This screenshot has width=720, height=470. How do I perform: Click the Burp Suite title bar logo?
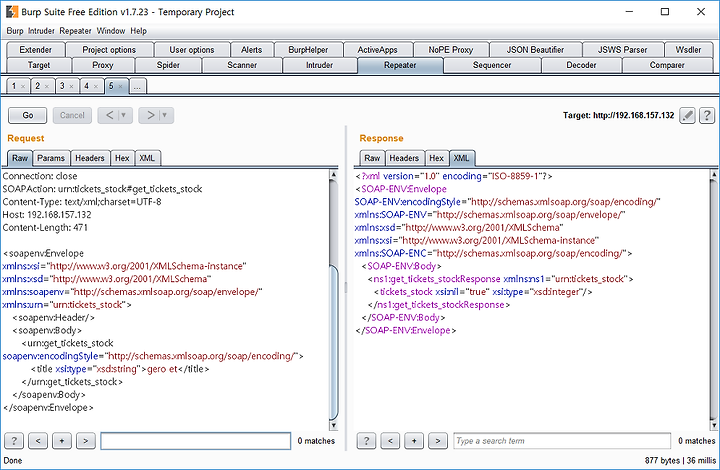12,12
